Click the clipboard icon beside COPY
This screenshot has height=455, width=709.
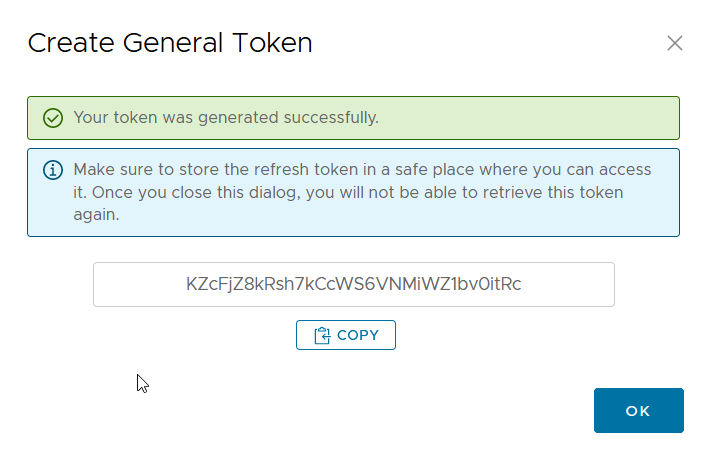(322, 336)
